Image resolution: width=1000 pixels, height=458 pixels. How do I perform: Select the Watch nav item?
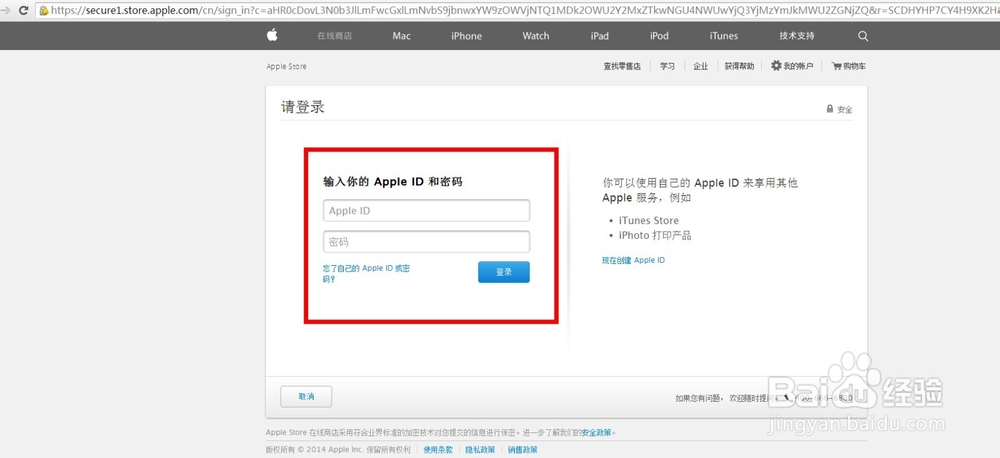click(536, 36)
